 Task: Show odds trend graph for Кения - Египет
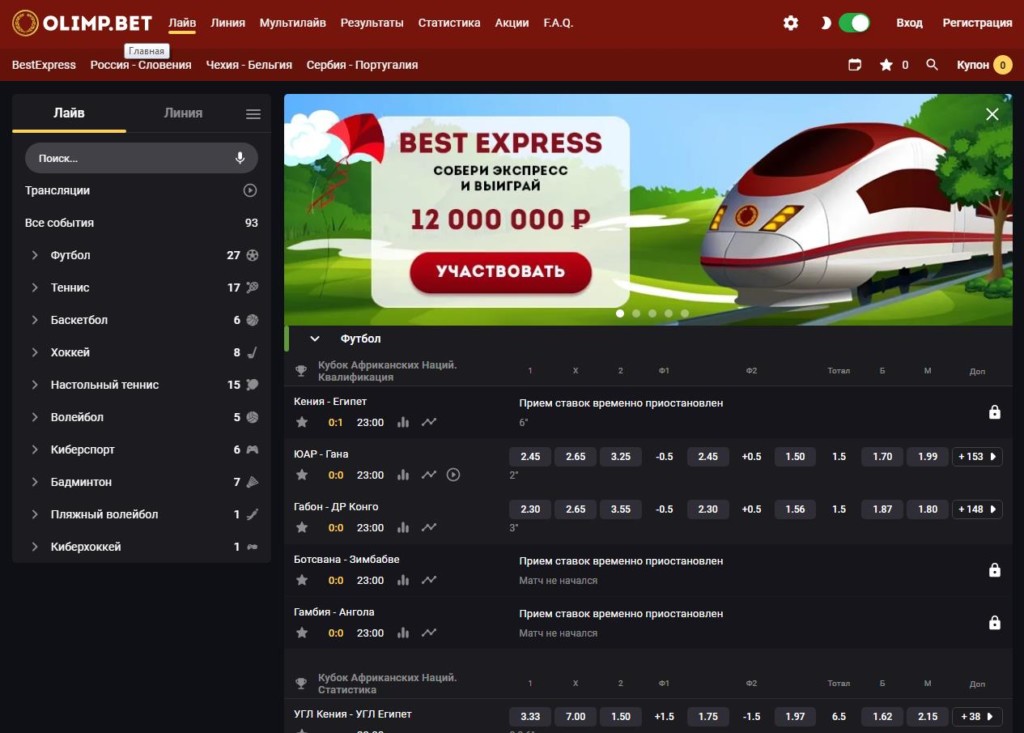pos(428,422)
